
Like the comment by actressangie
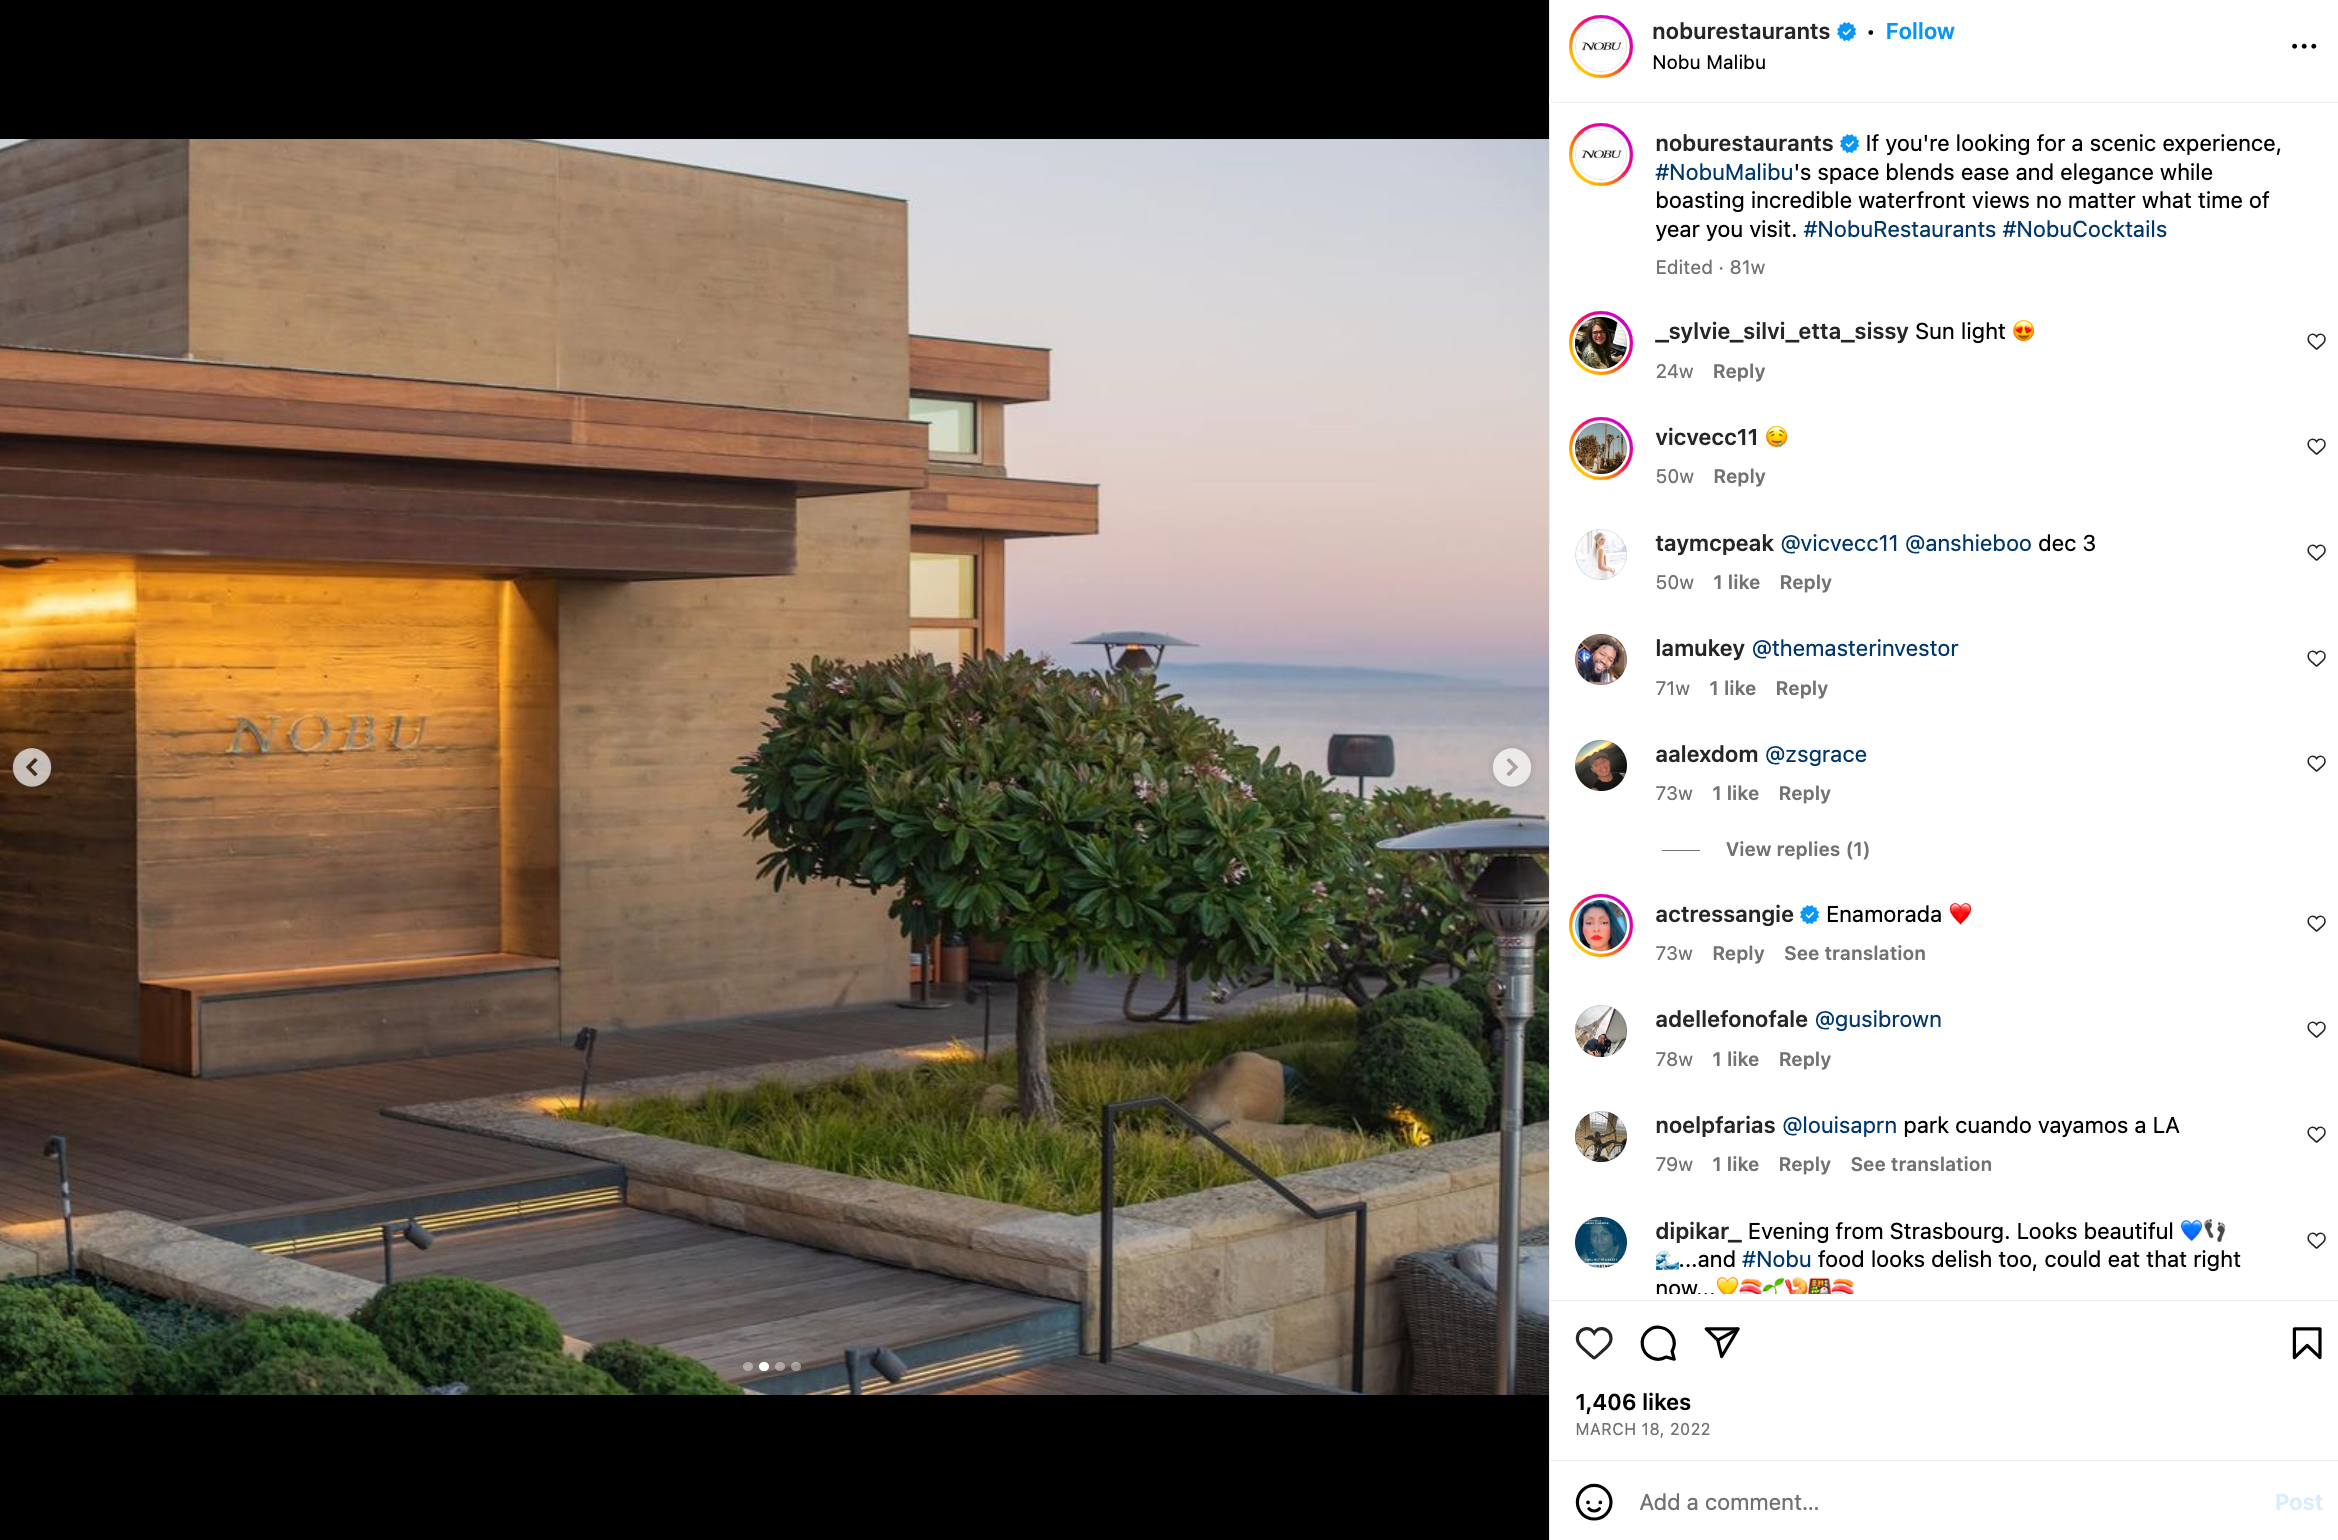point(2316,924)
